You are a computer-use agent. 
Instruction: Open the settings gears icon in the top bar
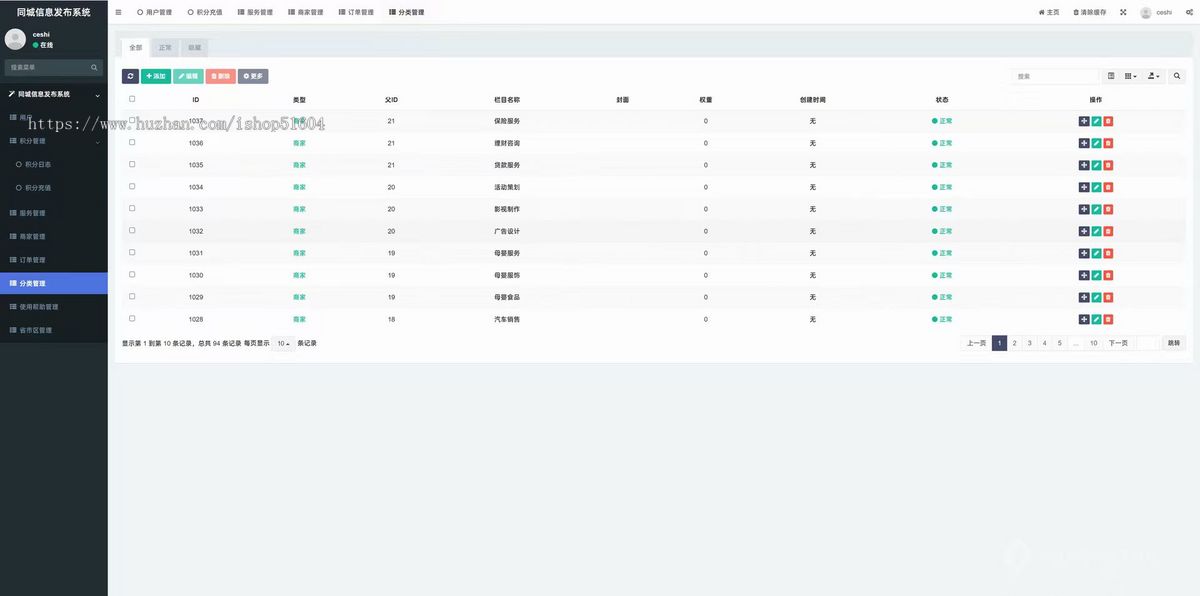pos(1188,12)
